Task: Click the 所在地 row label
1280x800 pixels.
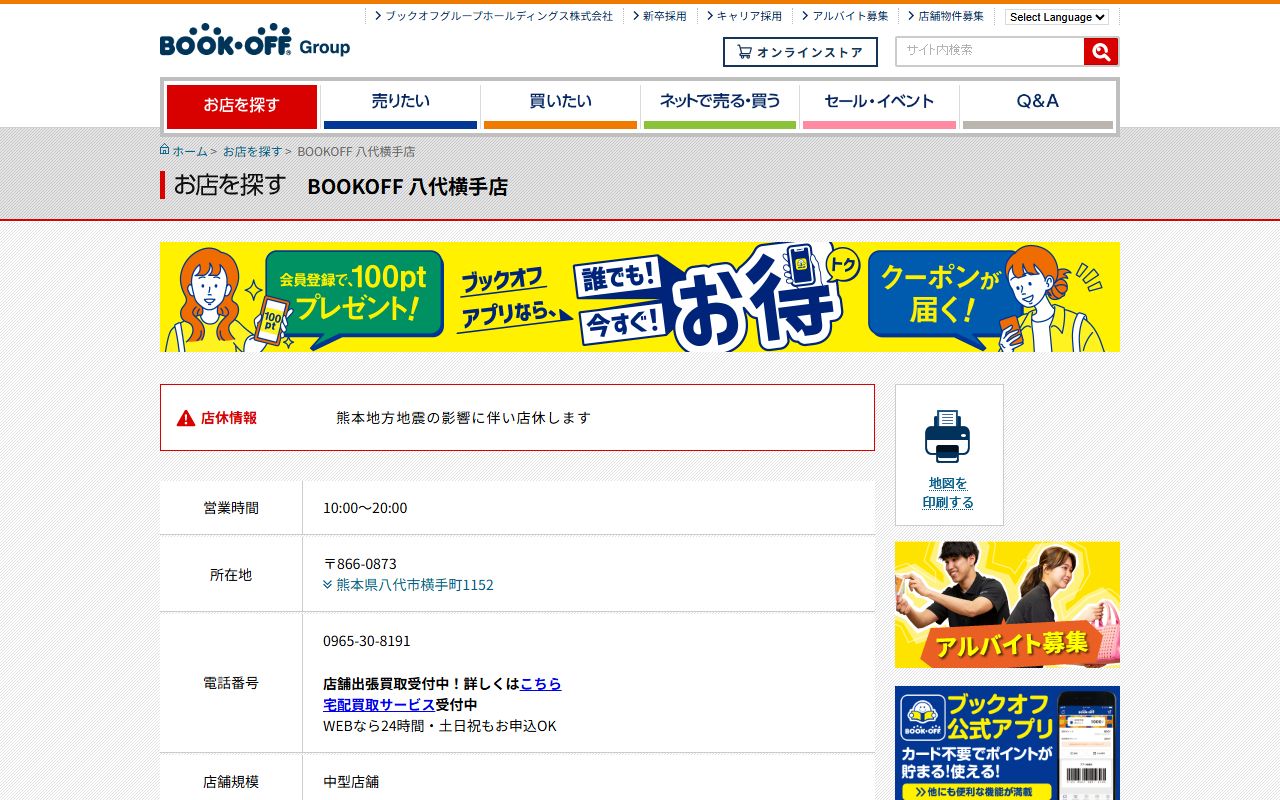Action: (x=231, y=575)
